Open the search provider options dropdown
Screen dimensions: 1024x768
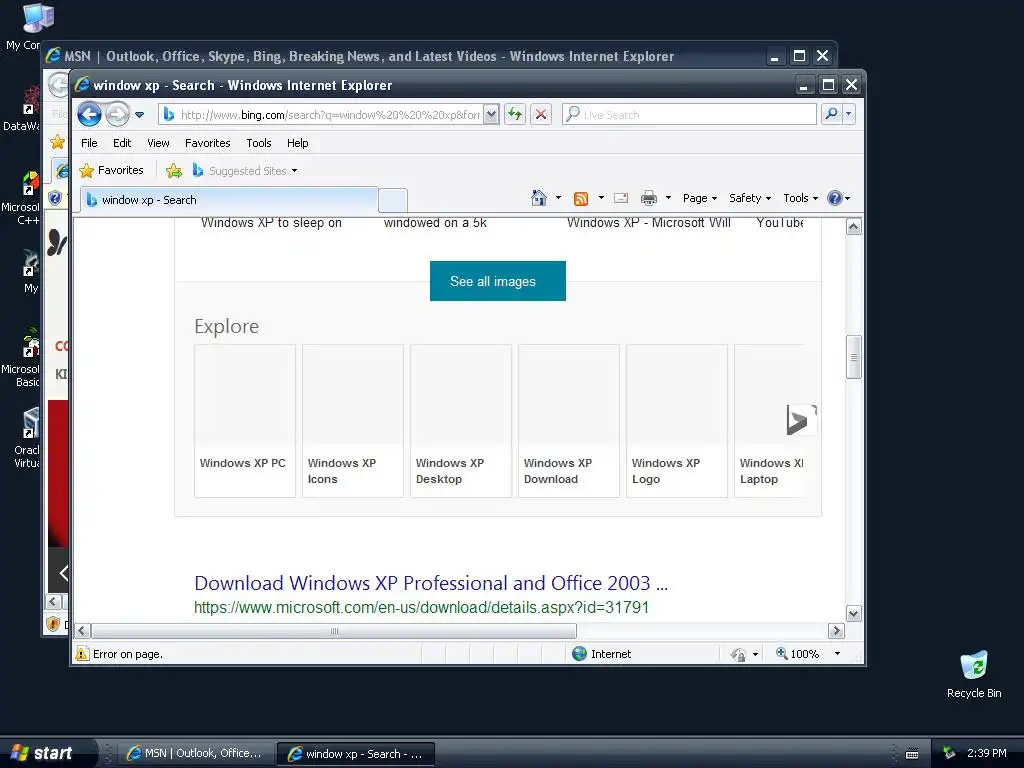[x=848, y=114]
